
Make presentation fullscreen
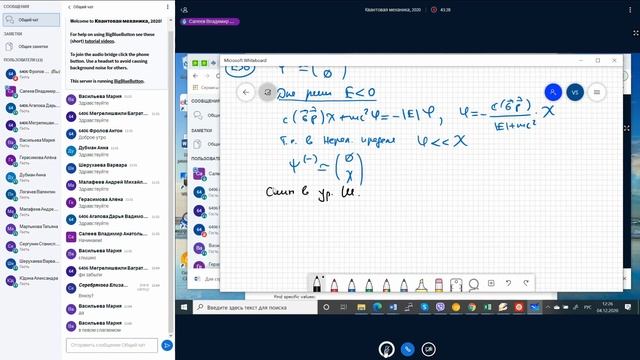coord(635,33)
